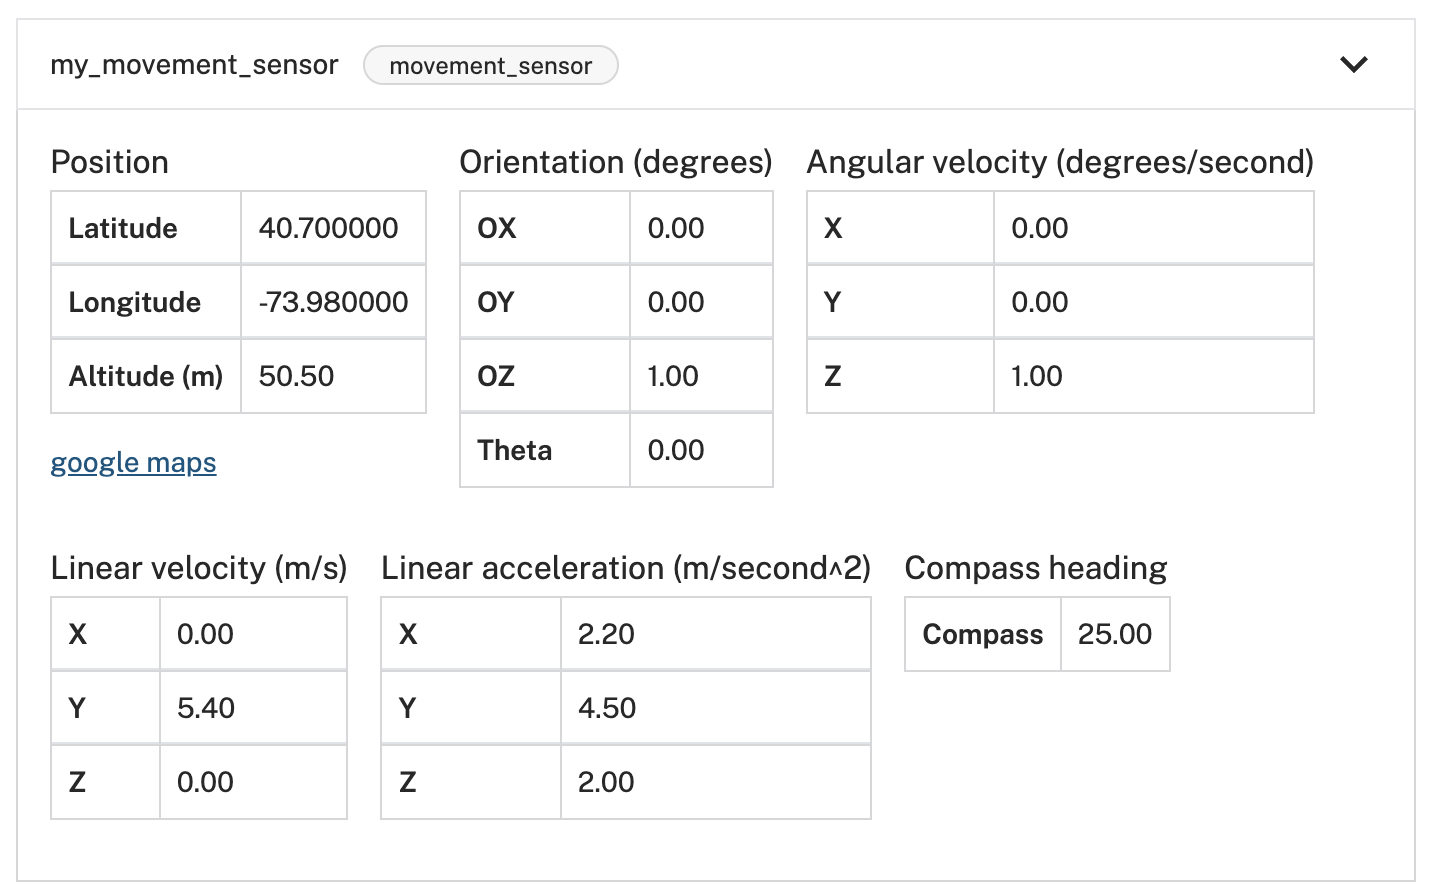The height and width of the screenshot is (896, 1430).
Task: Collapse the my_movement_sensor card chevron
Action: [x=1353, y=65]
